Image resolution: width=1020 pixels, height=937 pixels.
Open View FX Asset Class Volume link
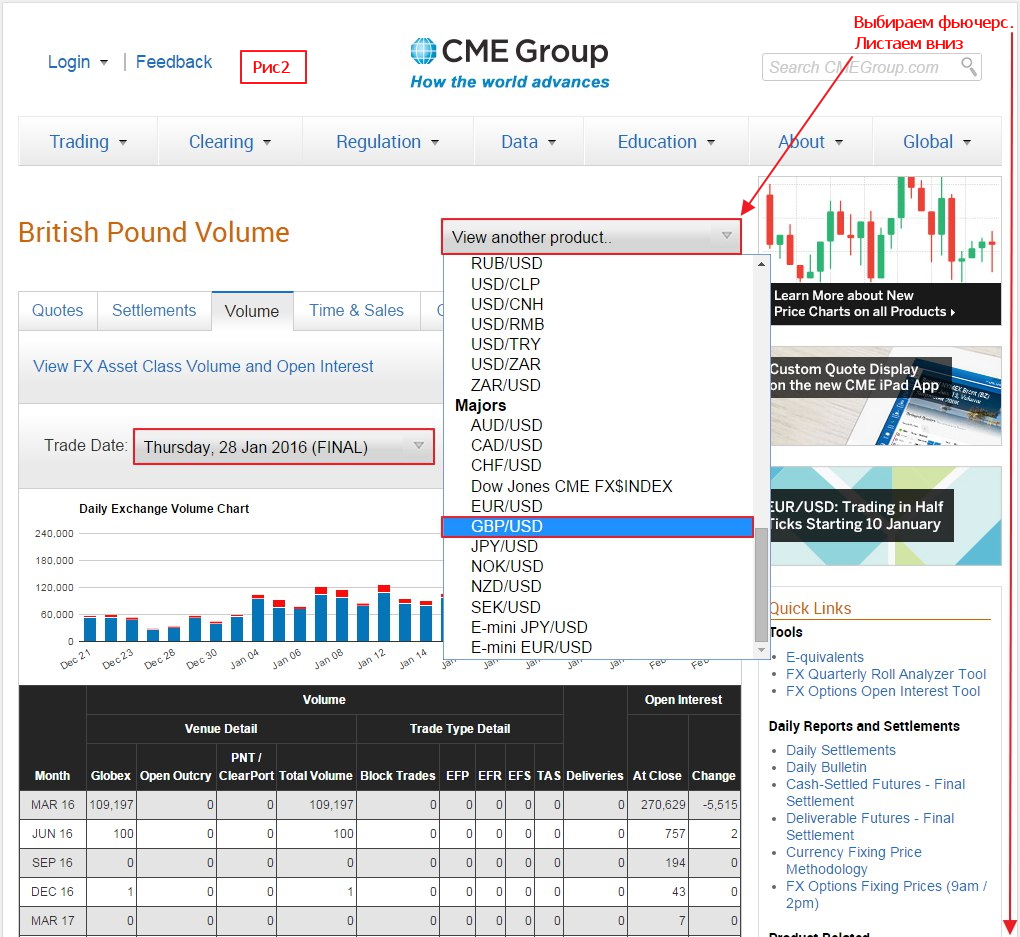coord(203,366)
